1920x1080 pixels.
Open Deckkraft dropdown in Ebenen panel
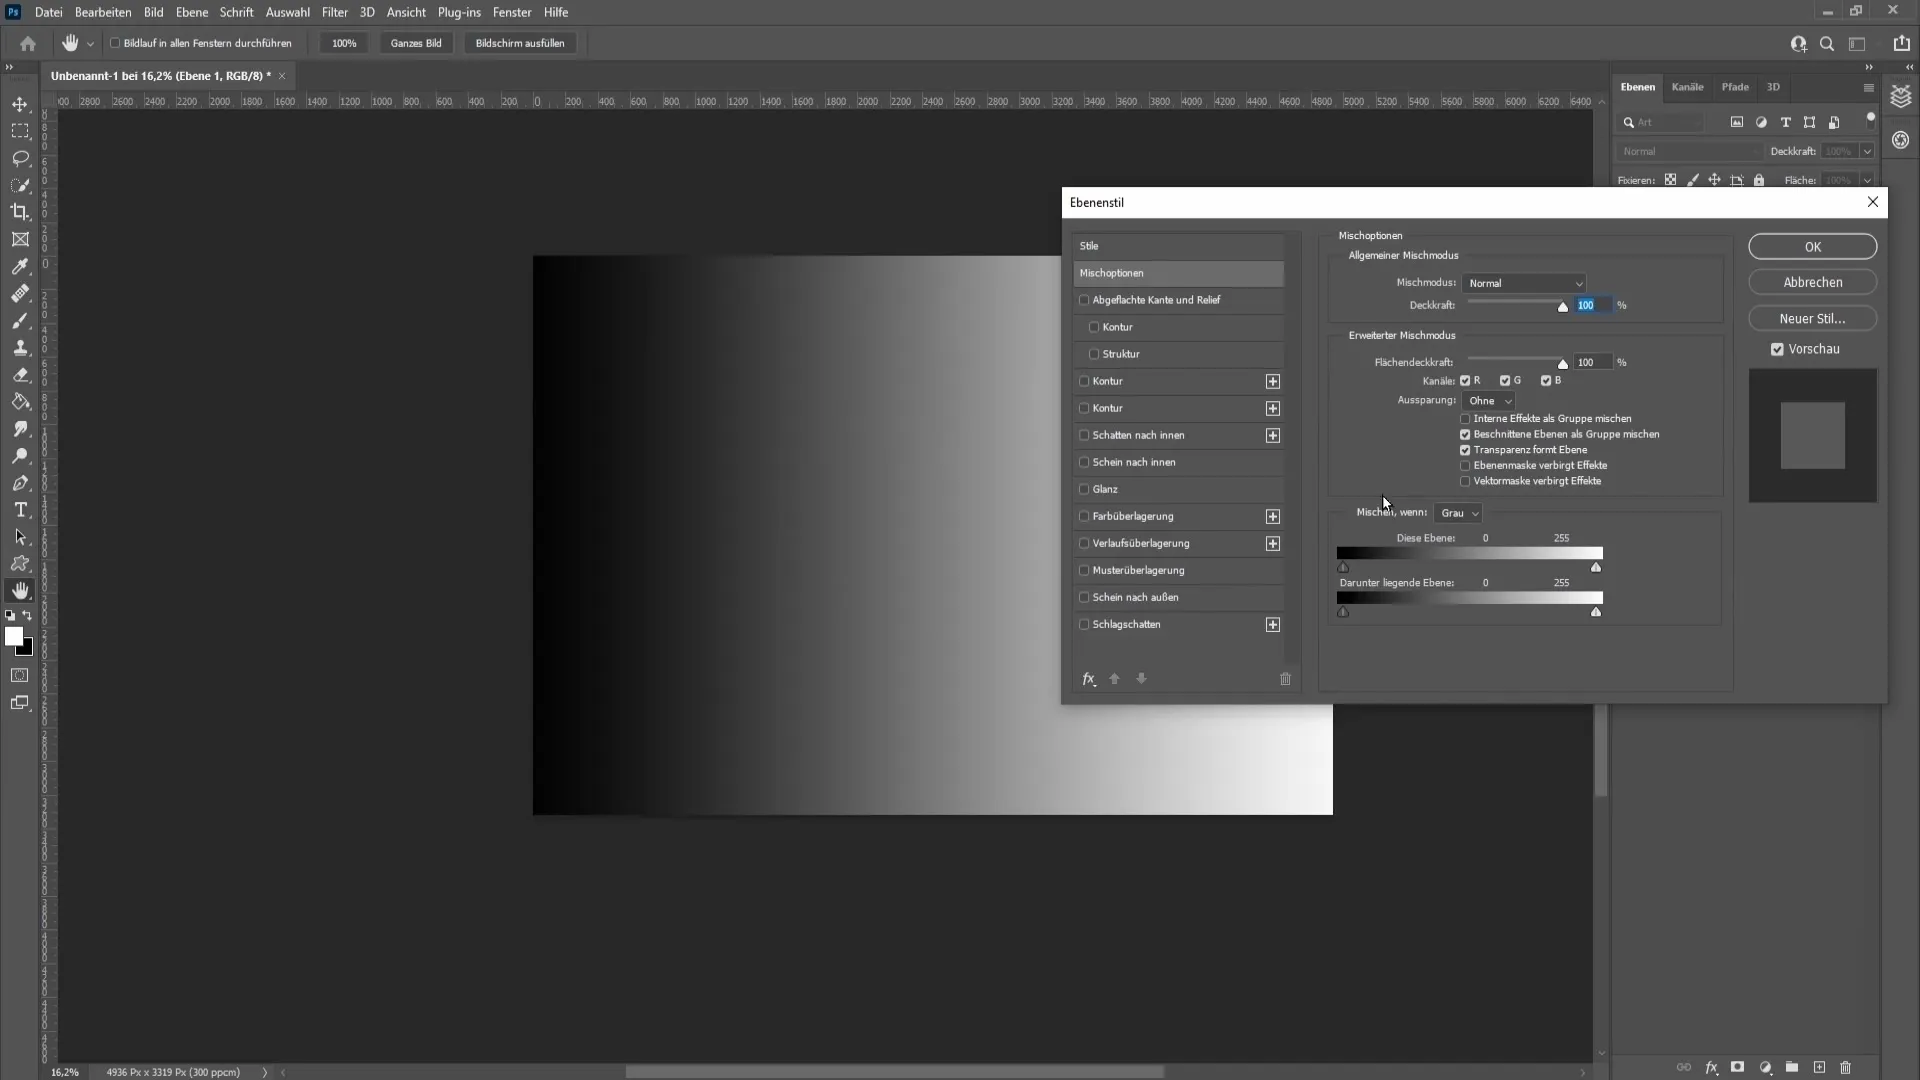1866,151
